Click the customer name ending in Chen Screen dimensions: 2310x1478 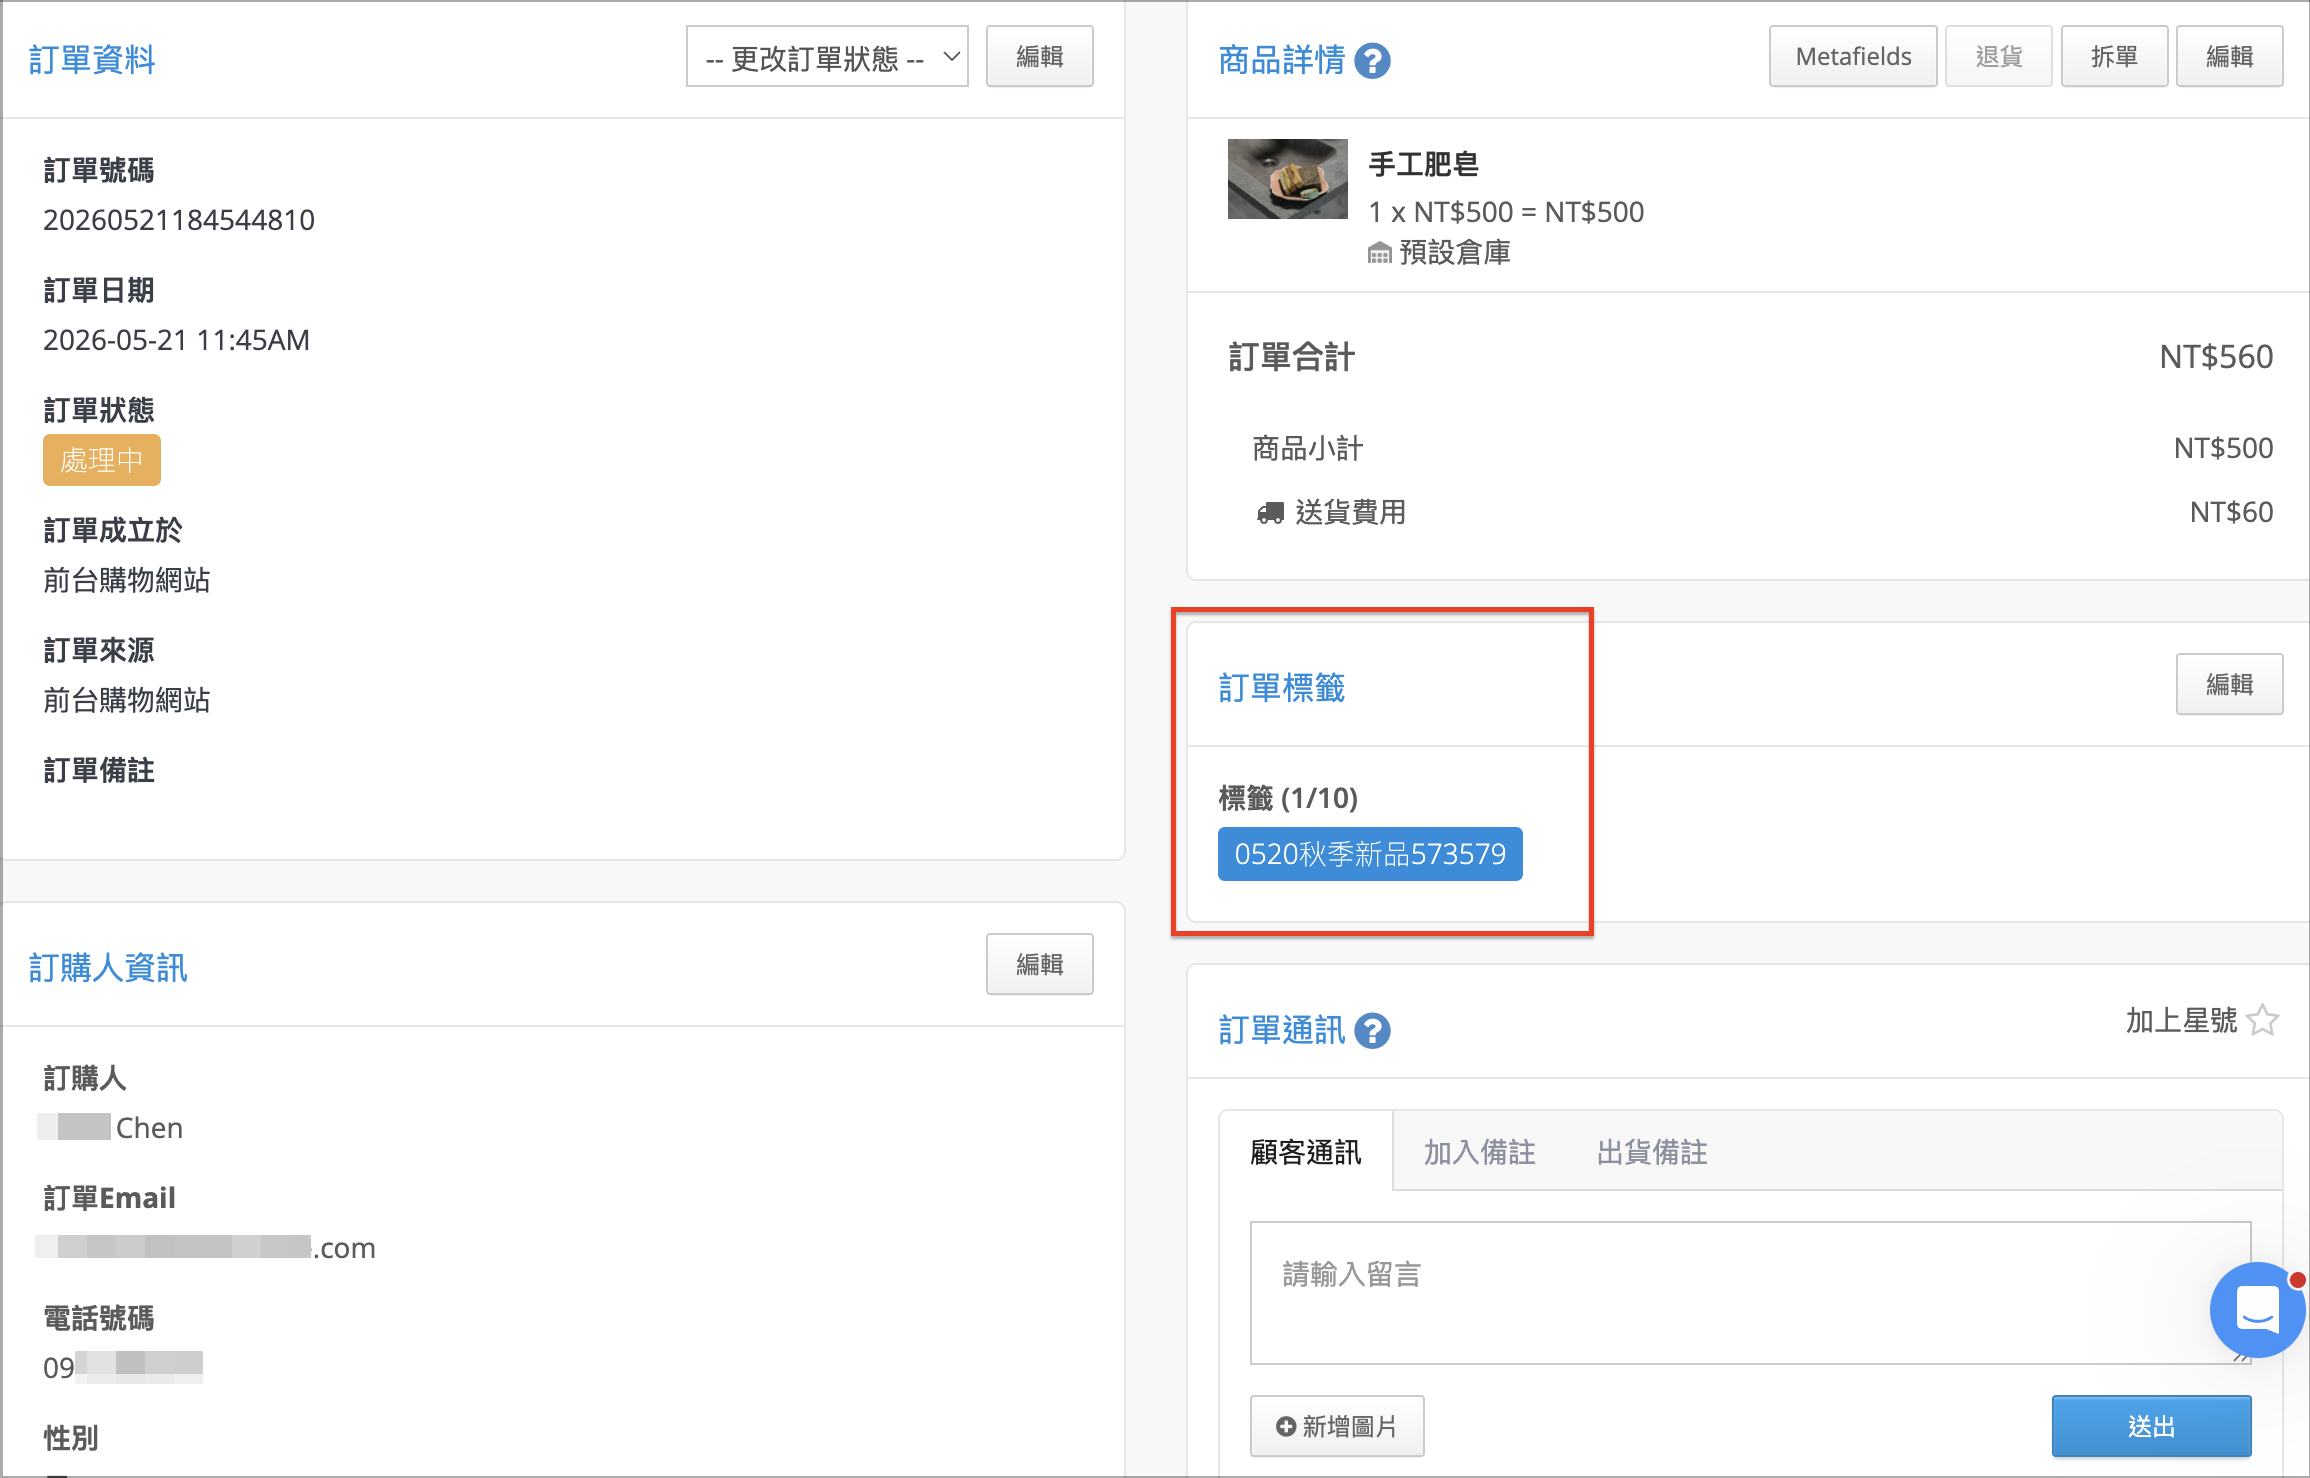click(110, 1128)
